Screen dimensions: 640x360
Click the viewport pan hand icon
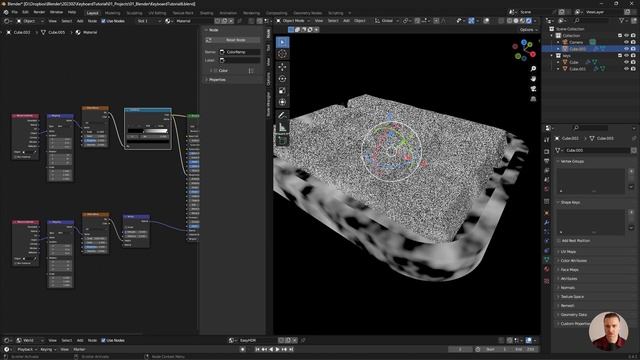[x=533, y=78]
